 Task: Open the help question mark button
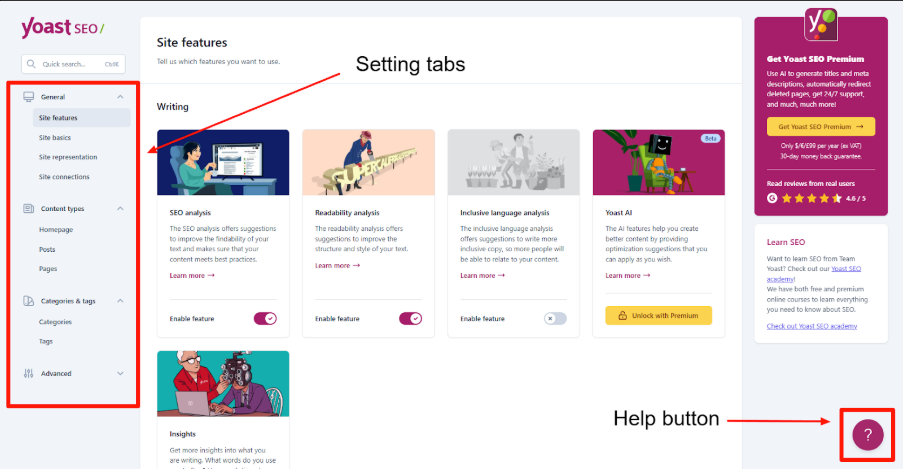[868, 435]
